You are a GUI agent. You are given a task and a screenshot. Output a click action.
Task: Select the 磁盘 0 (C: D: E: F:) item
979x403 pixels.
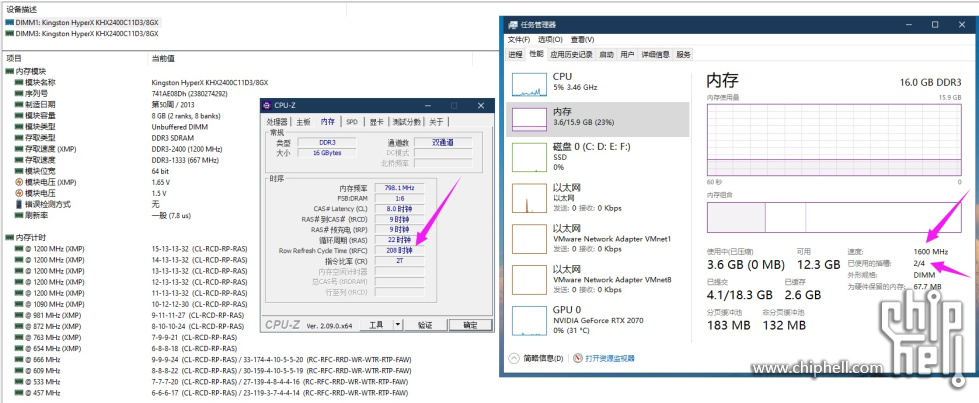pos(598,156)
